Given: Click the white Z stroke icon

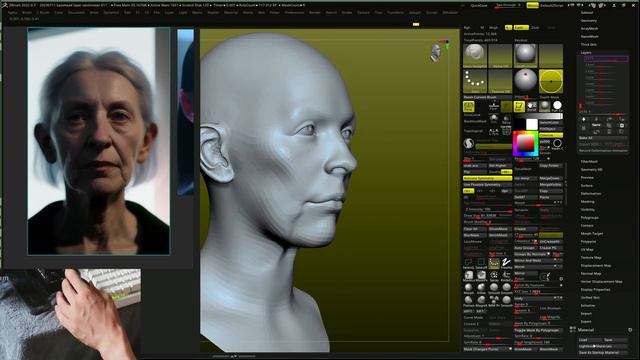Looking at the screenshot, I should point(507,263).
